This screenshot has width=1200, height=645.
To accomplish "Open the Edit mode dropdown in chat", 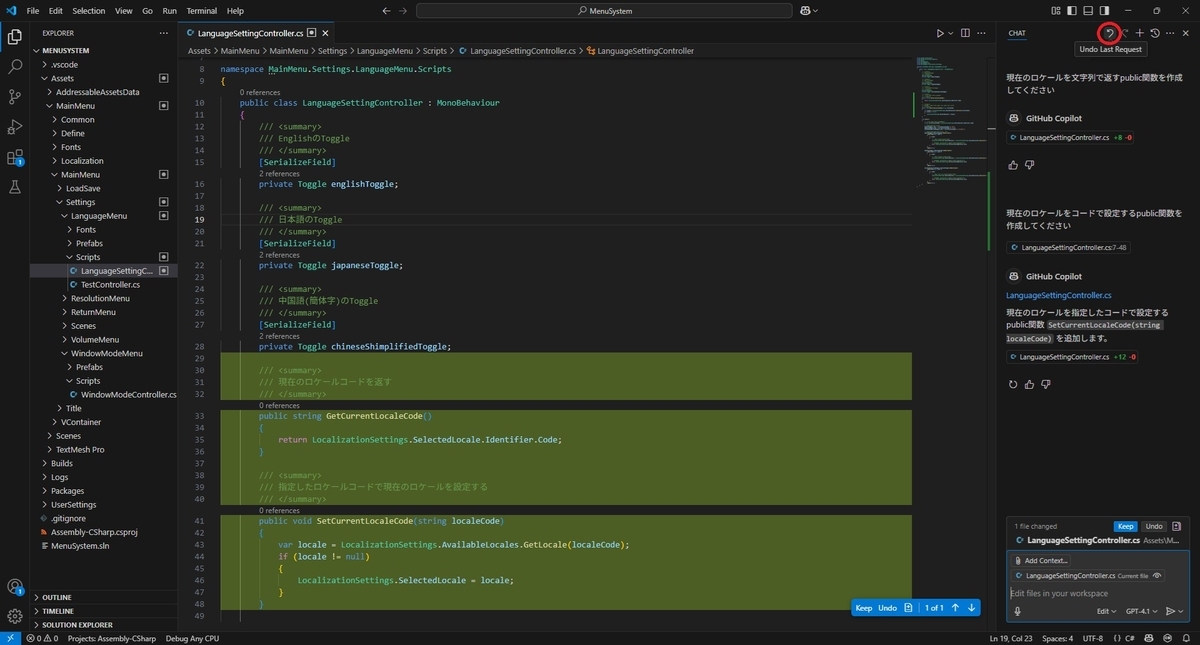I will pyautogui.click(x=1107, y=611).
